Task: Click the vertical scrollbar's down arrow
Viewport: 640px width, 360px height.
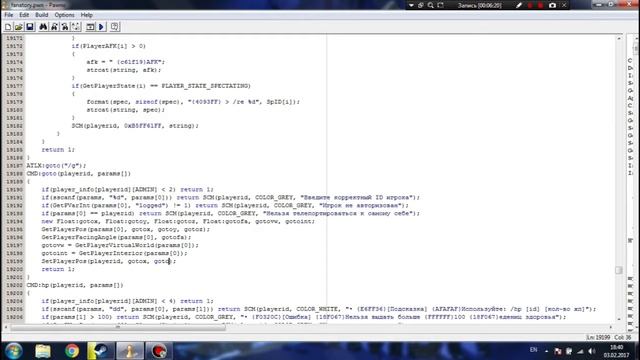Action: 619,320
